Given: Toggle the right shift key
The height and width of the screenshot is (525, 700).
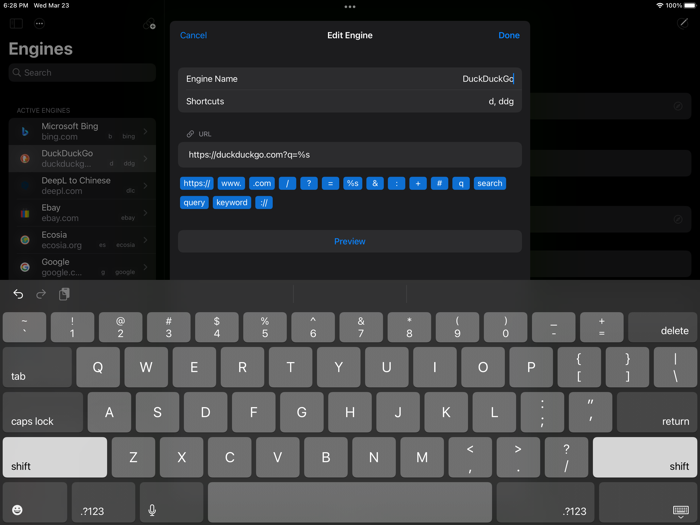Looking at the screenshot, I should (x=645, y=457).
